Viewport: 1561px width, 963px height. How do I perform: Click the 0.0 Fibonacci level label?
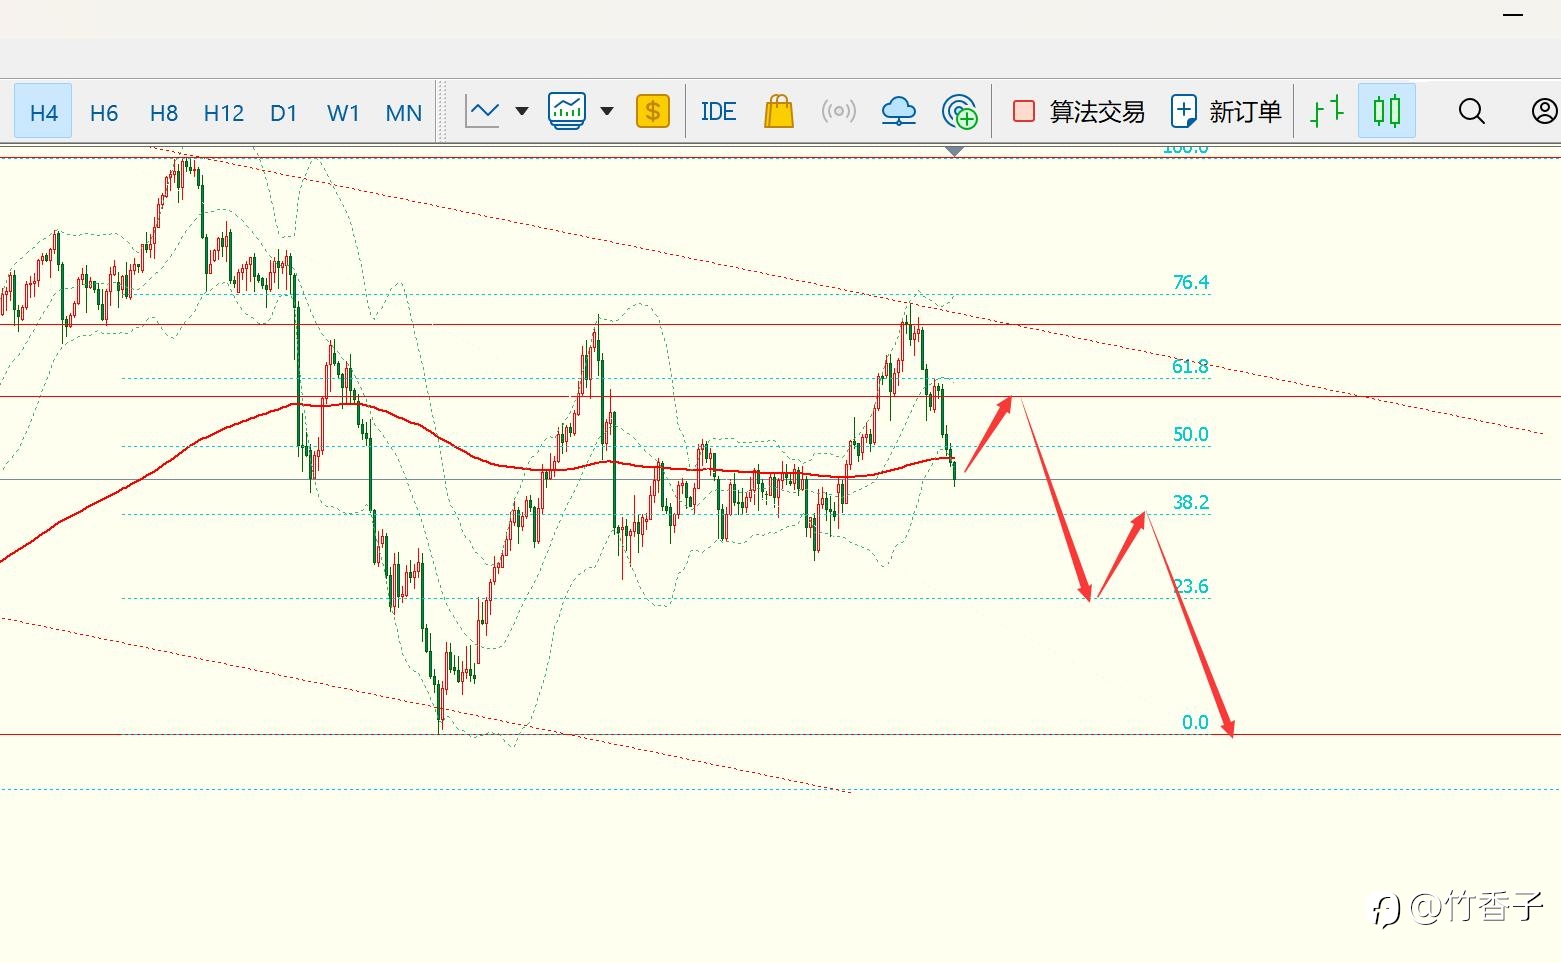point(1195,722)
